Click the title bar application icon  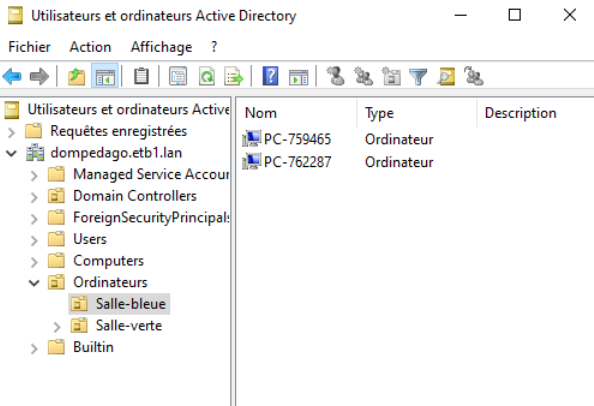[16, 16]
